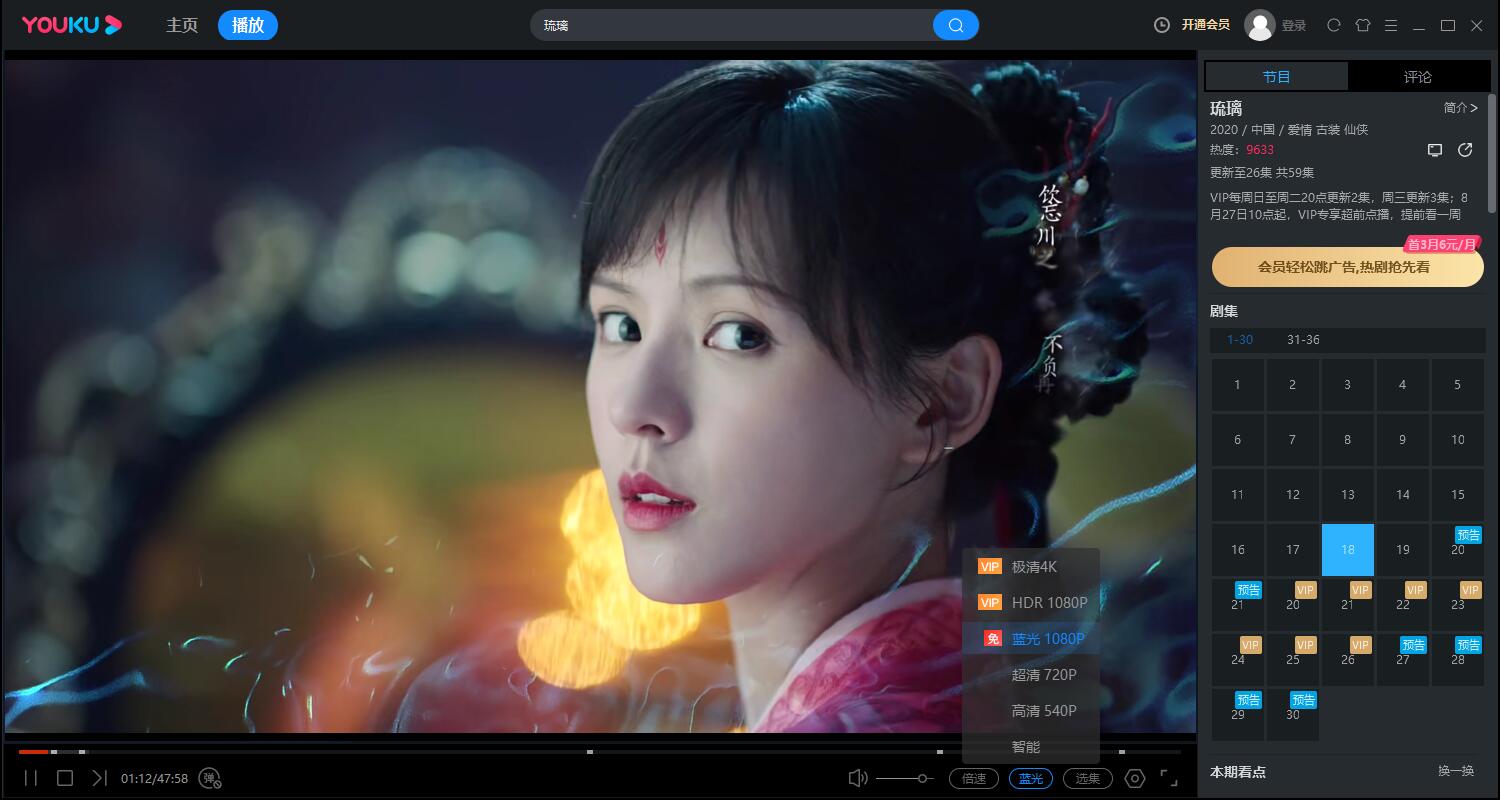
Task: Click the user avatar icon
Action: 1259,25
